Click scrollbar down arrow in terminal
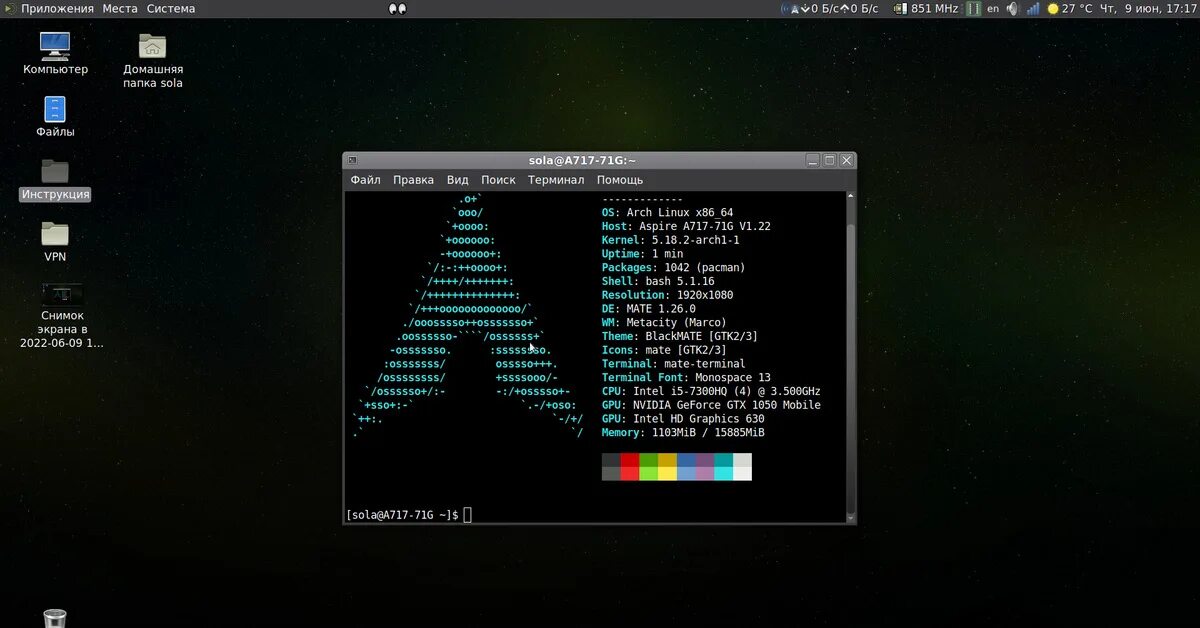Viewport: 1200px width, 628px height. pos(851,517)
